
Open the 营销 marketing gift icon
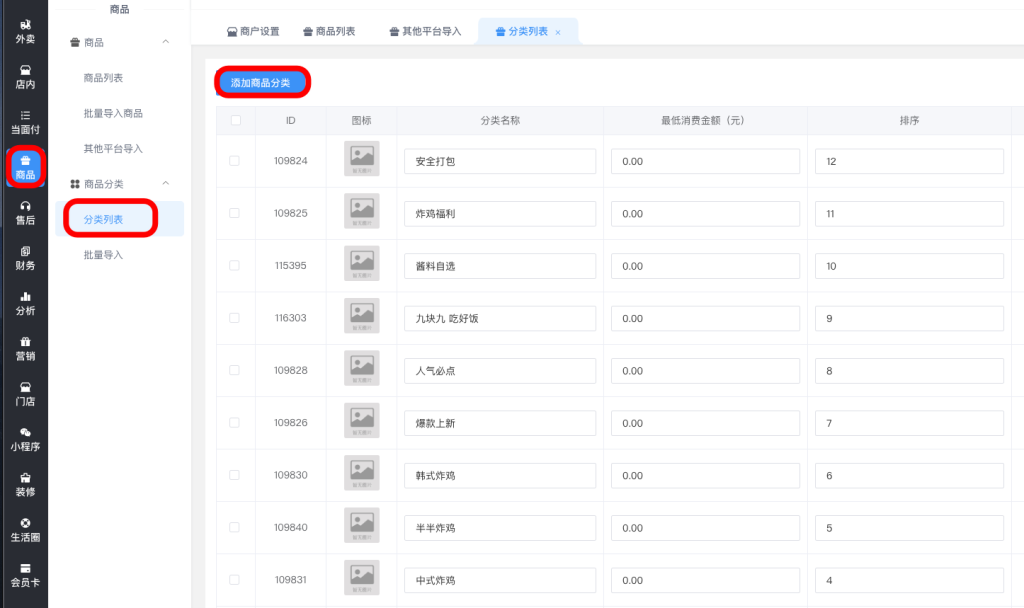[24, 341]
